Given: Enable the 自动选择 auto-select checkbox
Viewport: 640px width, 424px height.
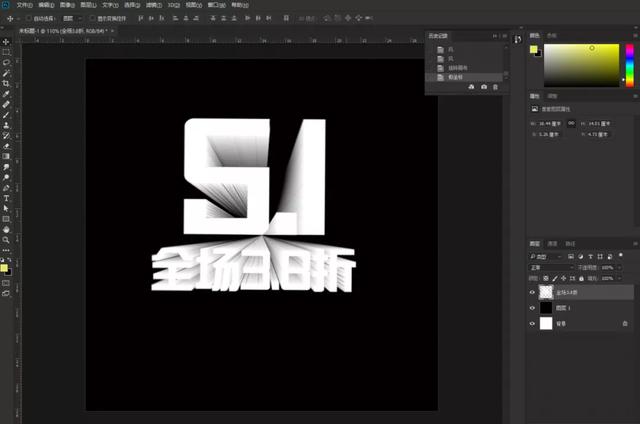Looking at the screenshot, I should click(x=30, y=18).
